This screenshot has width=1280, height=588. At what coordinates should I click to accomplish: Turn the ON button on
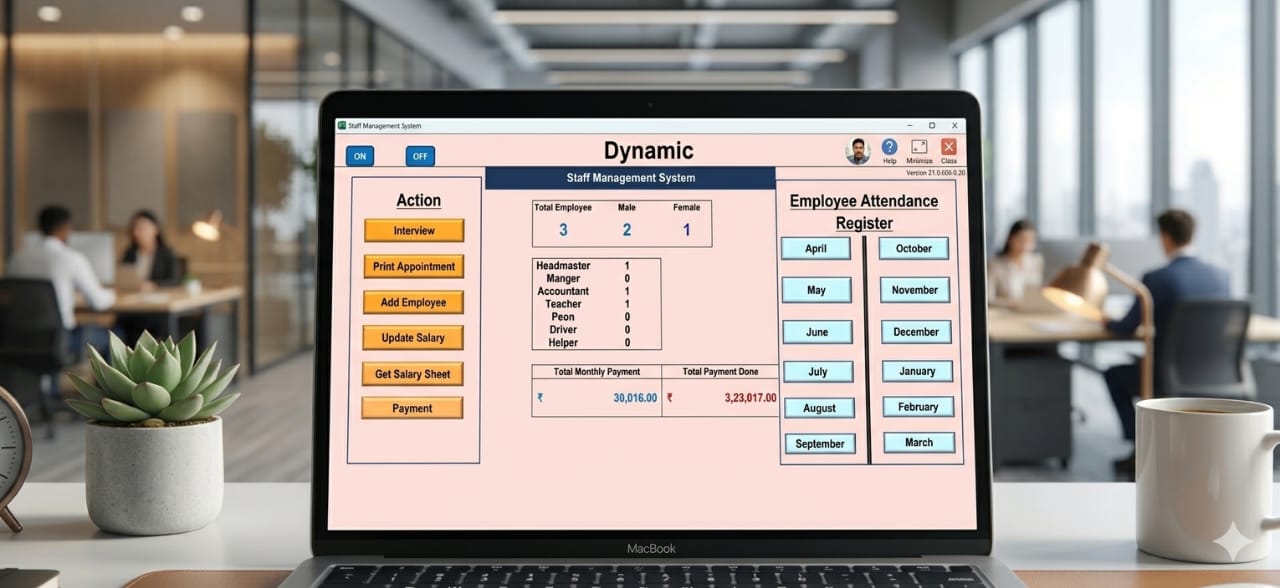coord(359,155)
